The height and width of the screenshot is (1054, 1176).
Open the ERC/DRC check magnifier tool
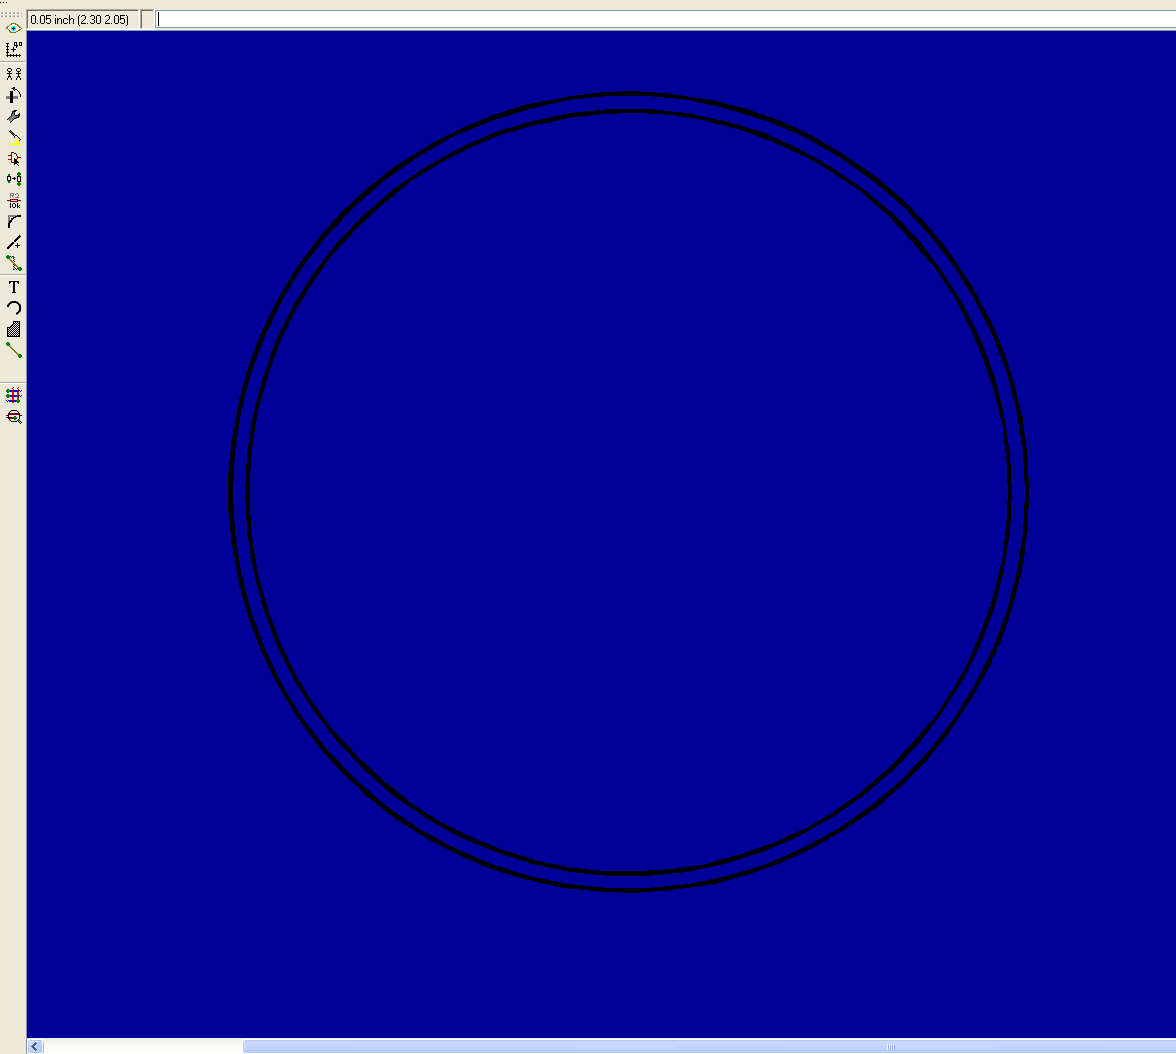coord(14,416)
